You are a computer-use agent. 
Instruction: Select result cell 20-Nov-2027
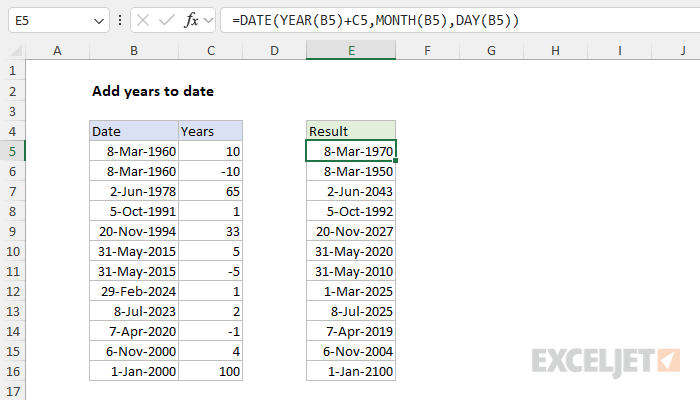pyautogui.click(x=351, y=231)
